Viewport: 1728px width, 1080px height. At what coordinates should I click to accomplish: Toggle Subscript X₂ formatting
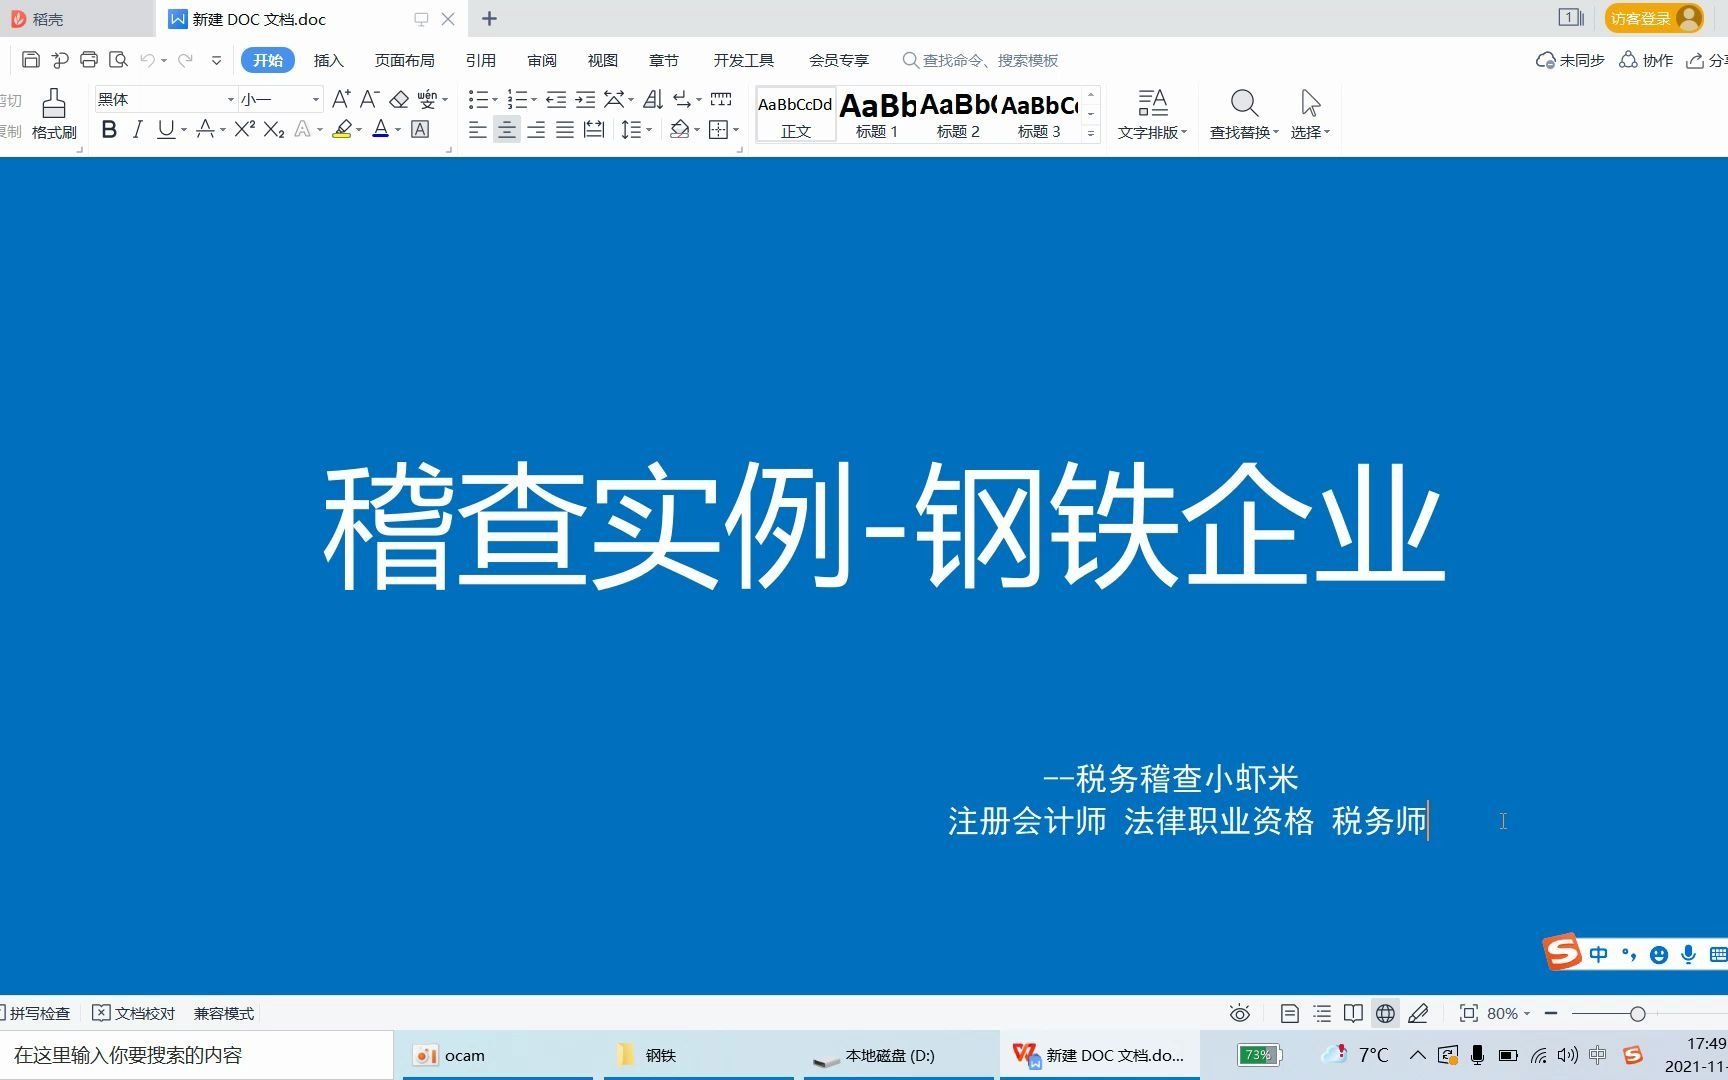click(x=274, y=129)
